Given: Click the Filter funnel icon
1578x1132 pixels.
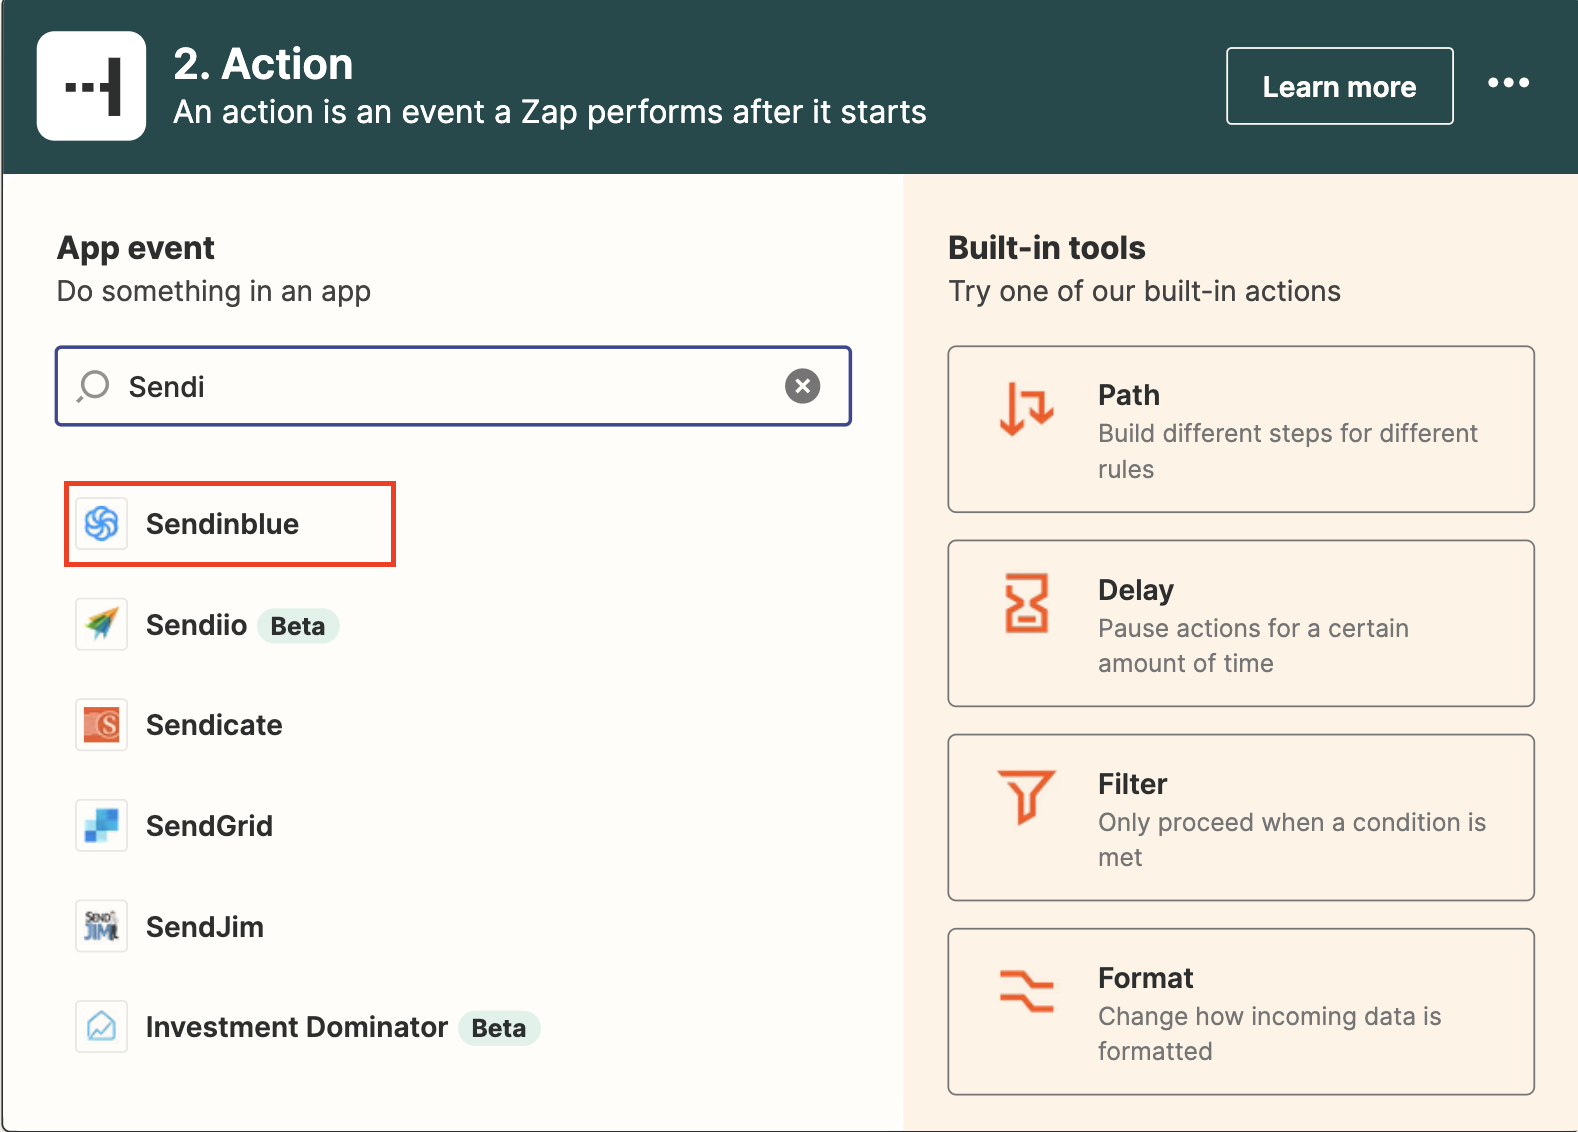Looking at the screenshot, I should coord(1026,797).
